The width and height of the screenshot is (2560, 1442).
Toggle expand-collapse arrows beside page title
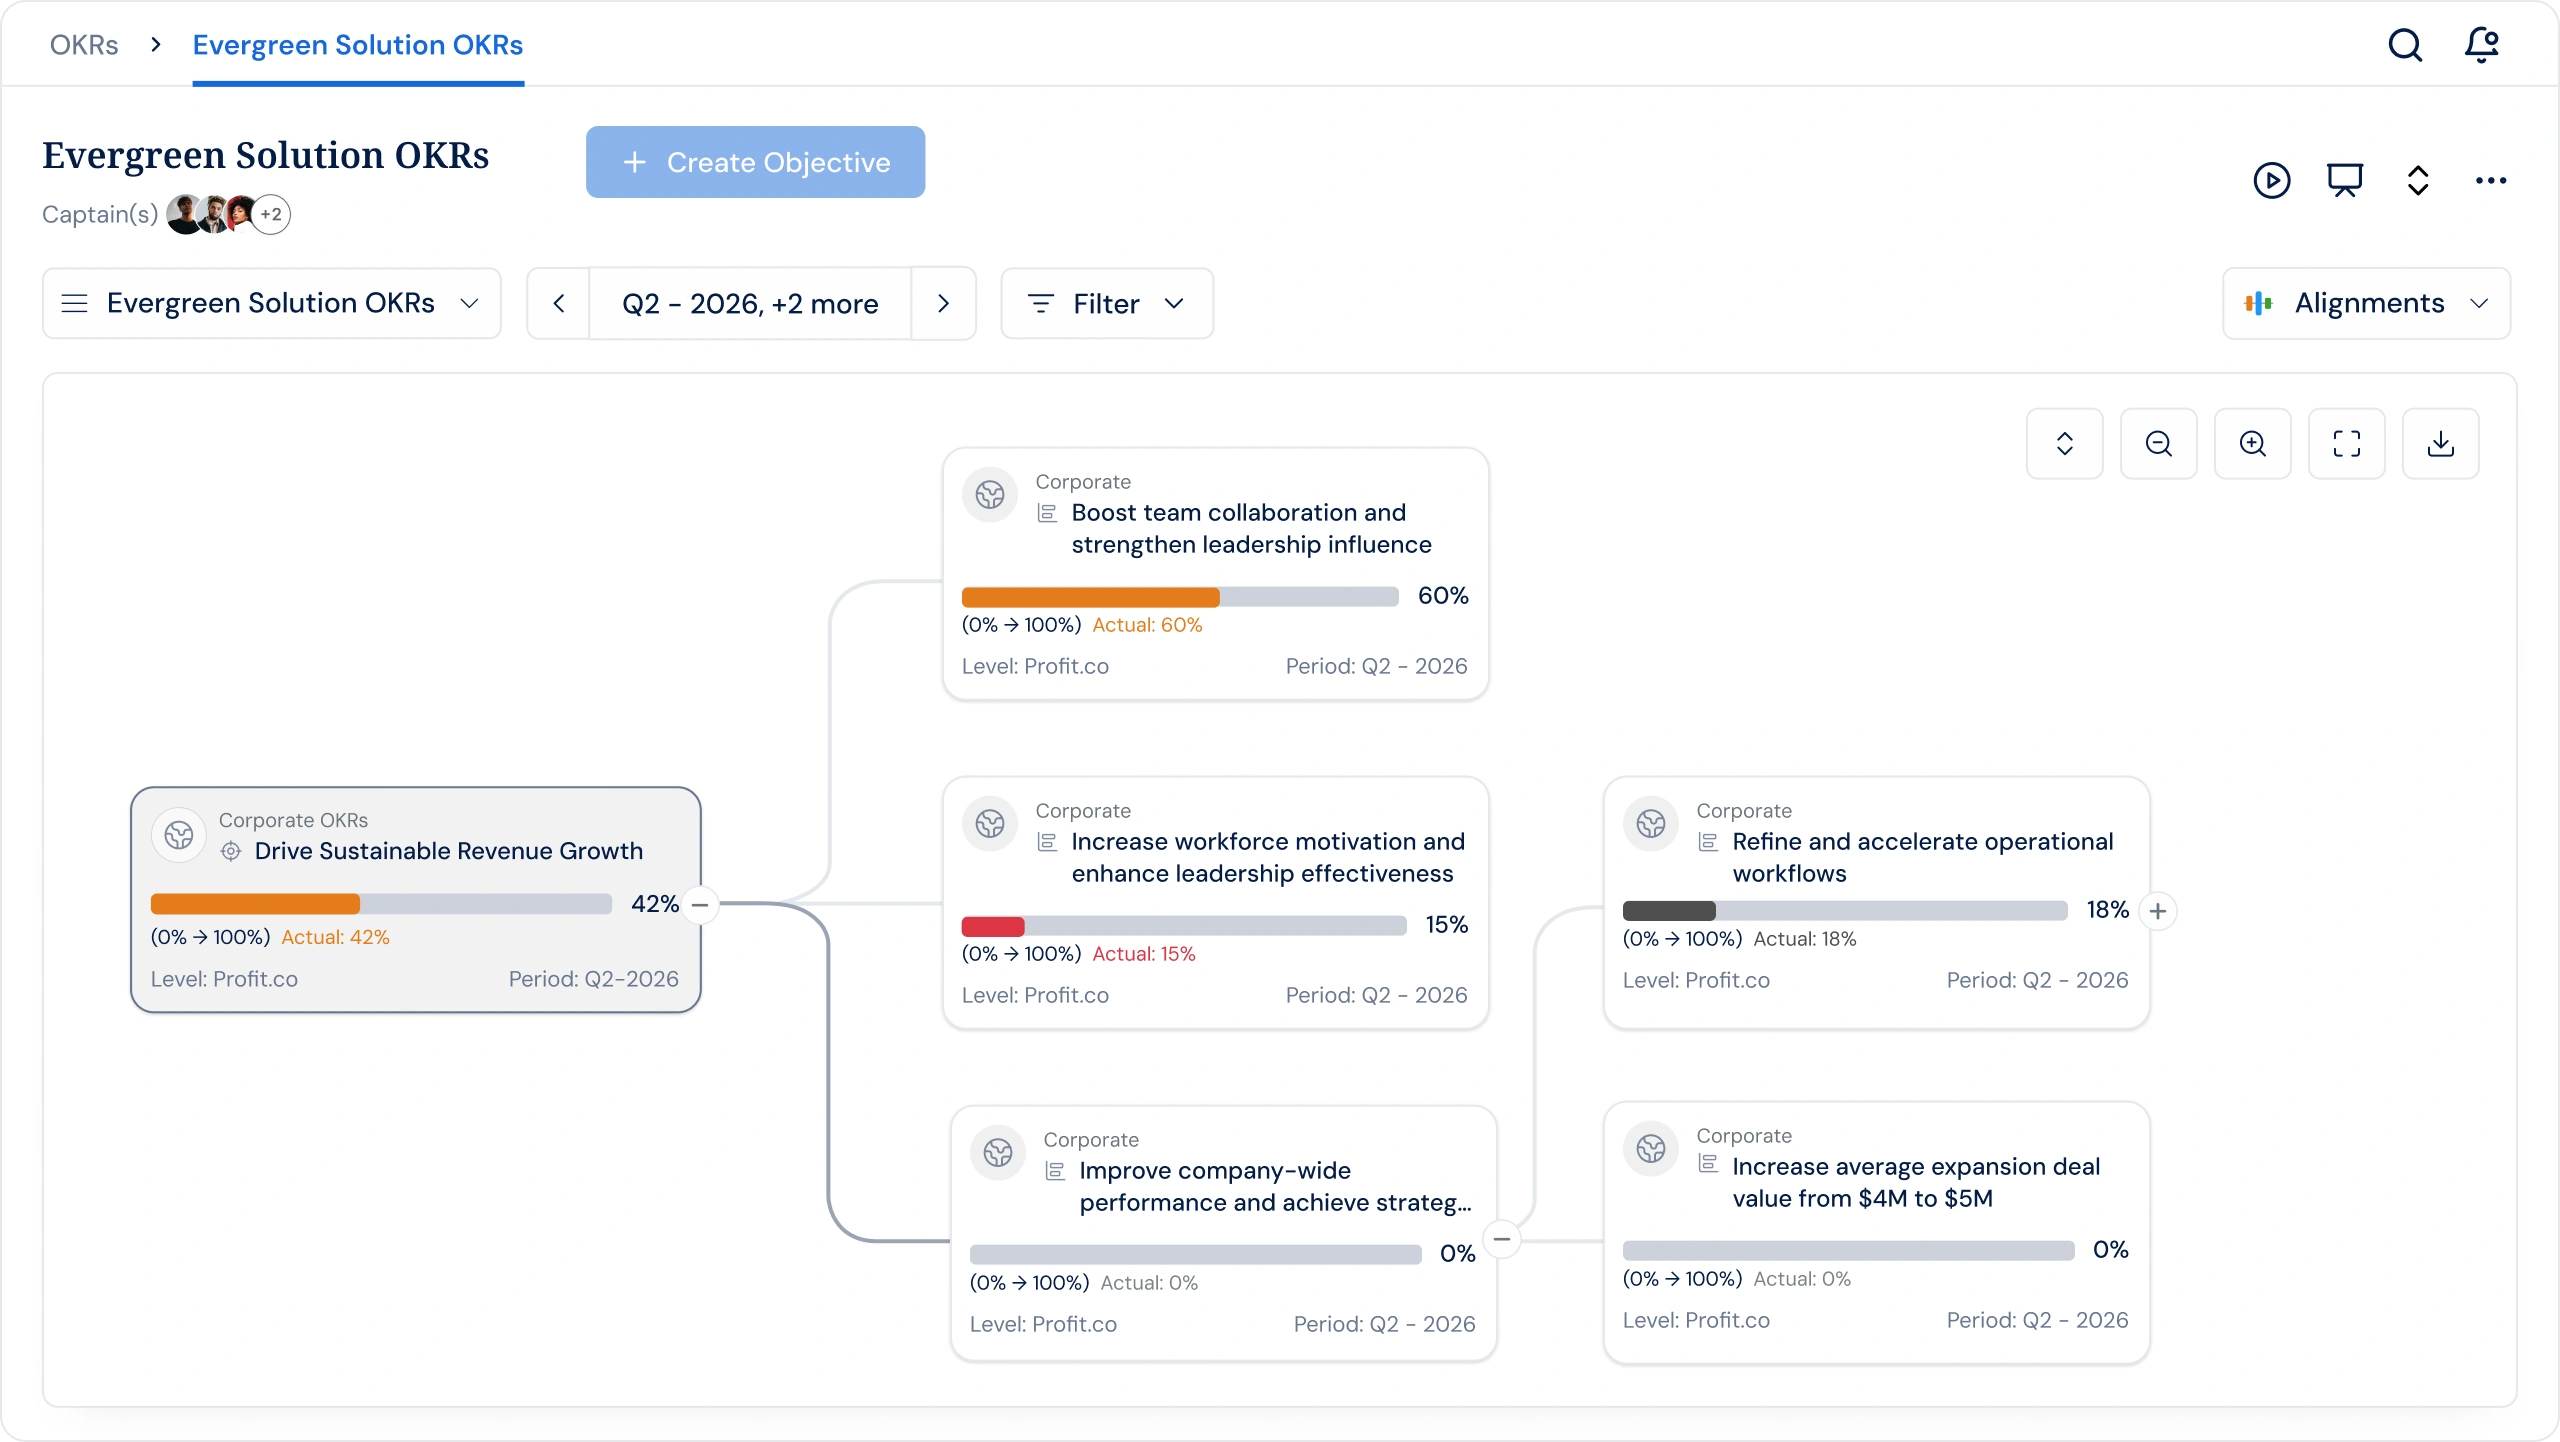(x=2417, y=180)
